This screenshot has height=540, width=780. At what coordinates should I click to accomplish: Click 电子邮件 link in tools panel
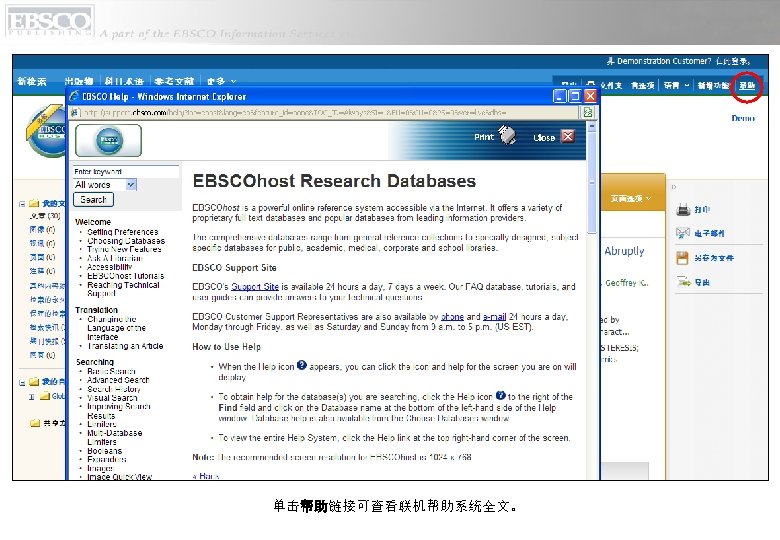click(709, 233)
